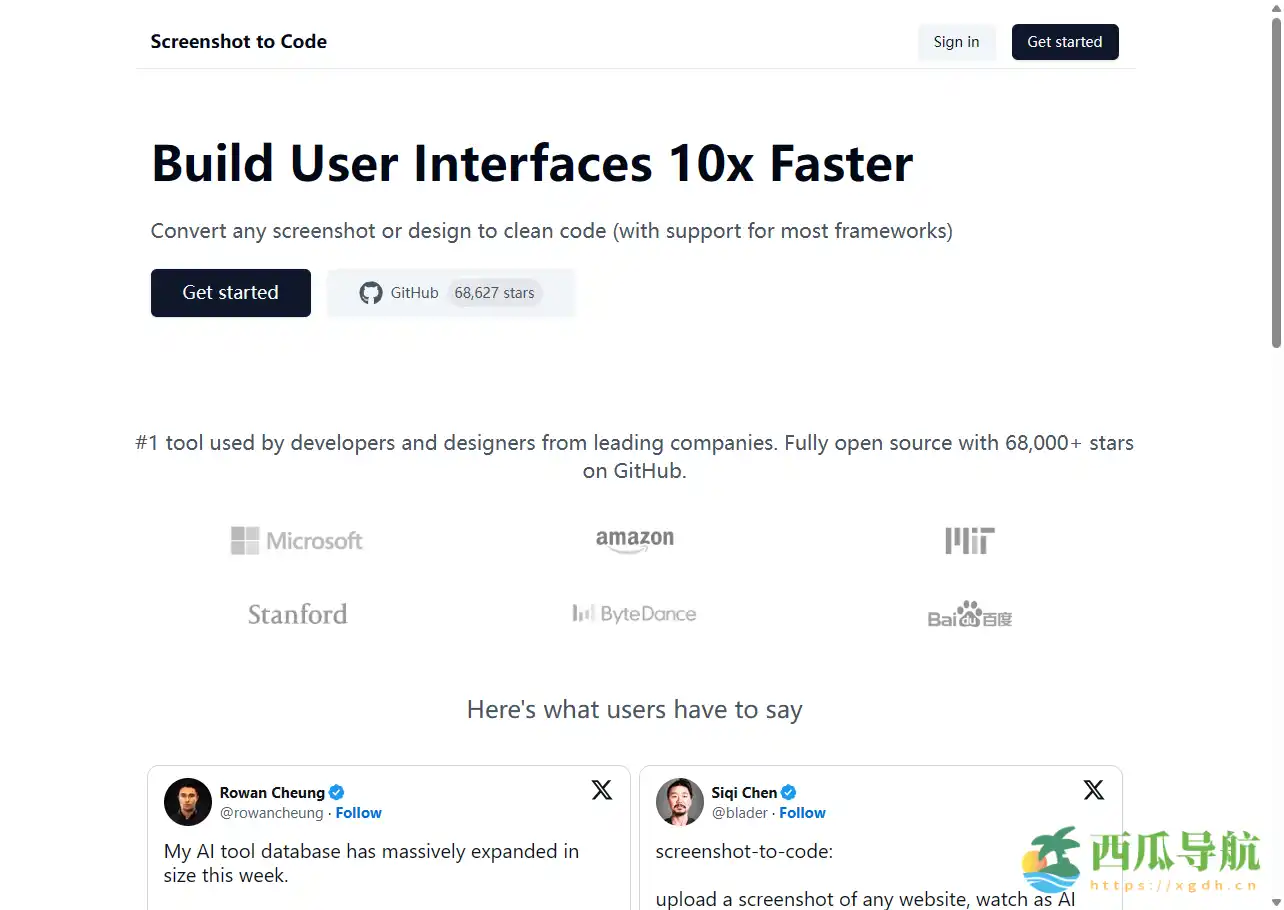The height and width of the screenshot is (910, 1284).
Task: Click X logo on Rowan Cheung's tweet
Action: 602,790
